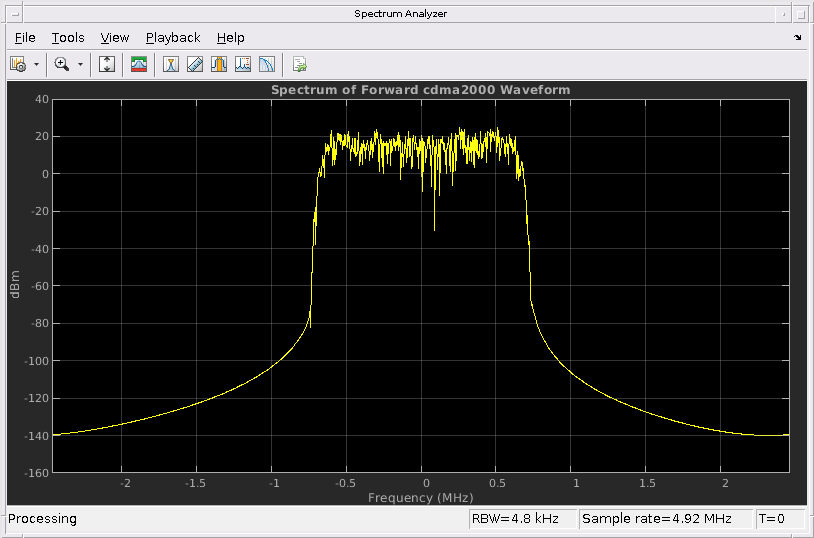Screen dimensions: 814x538
Task: Click the Generate Script icon
Action: pyautogui.click(x=300, y=64)
